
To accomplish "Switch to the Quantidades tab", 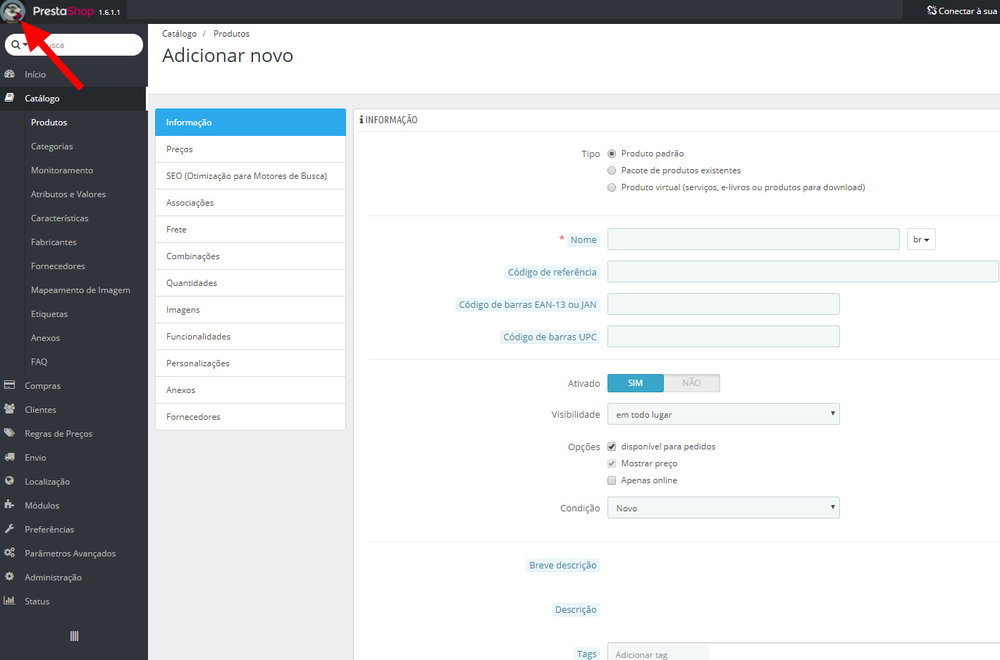I will pos(250,283).
